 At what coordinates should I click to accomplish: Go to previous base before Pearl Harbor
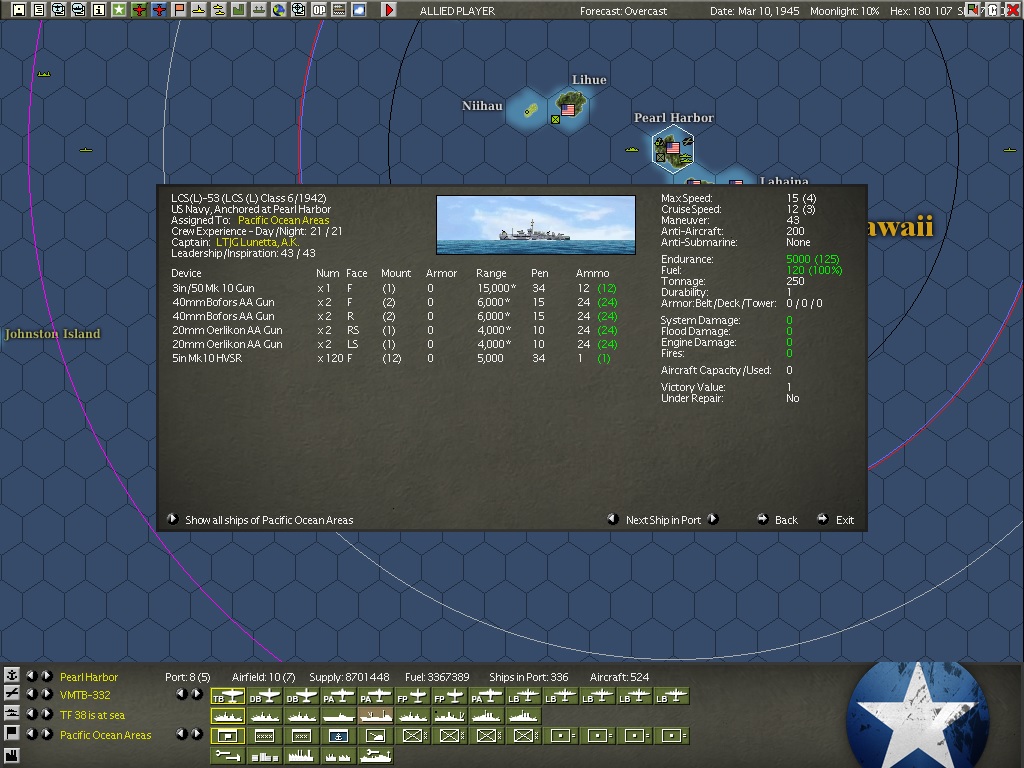(x=31, y=676)
